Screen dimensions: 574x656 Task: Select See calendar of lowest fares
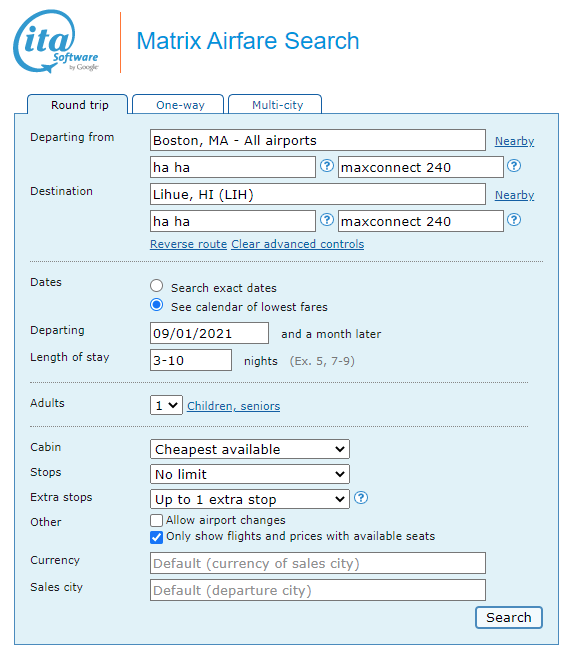[156, 305]
